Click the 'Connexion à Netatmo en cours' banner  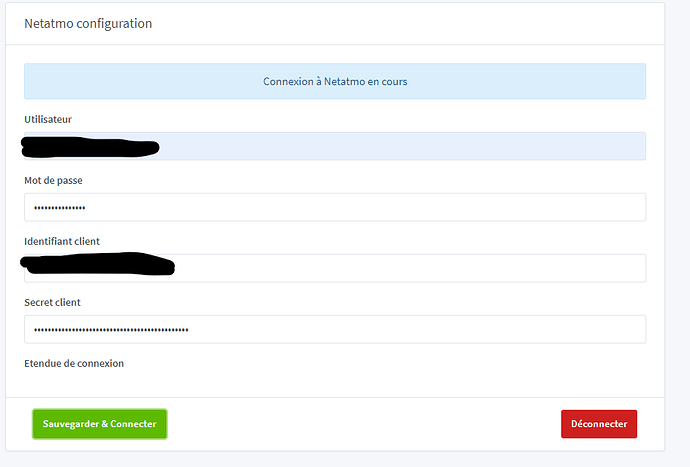point(335,82)
